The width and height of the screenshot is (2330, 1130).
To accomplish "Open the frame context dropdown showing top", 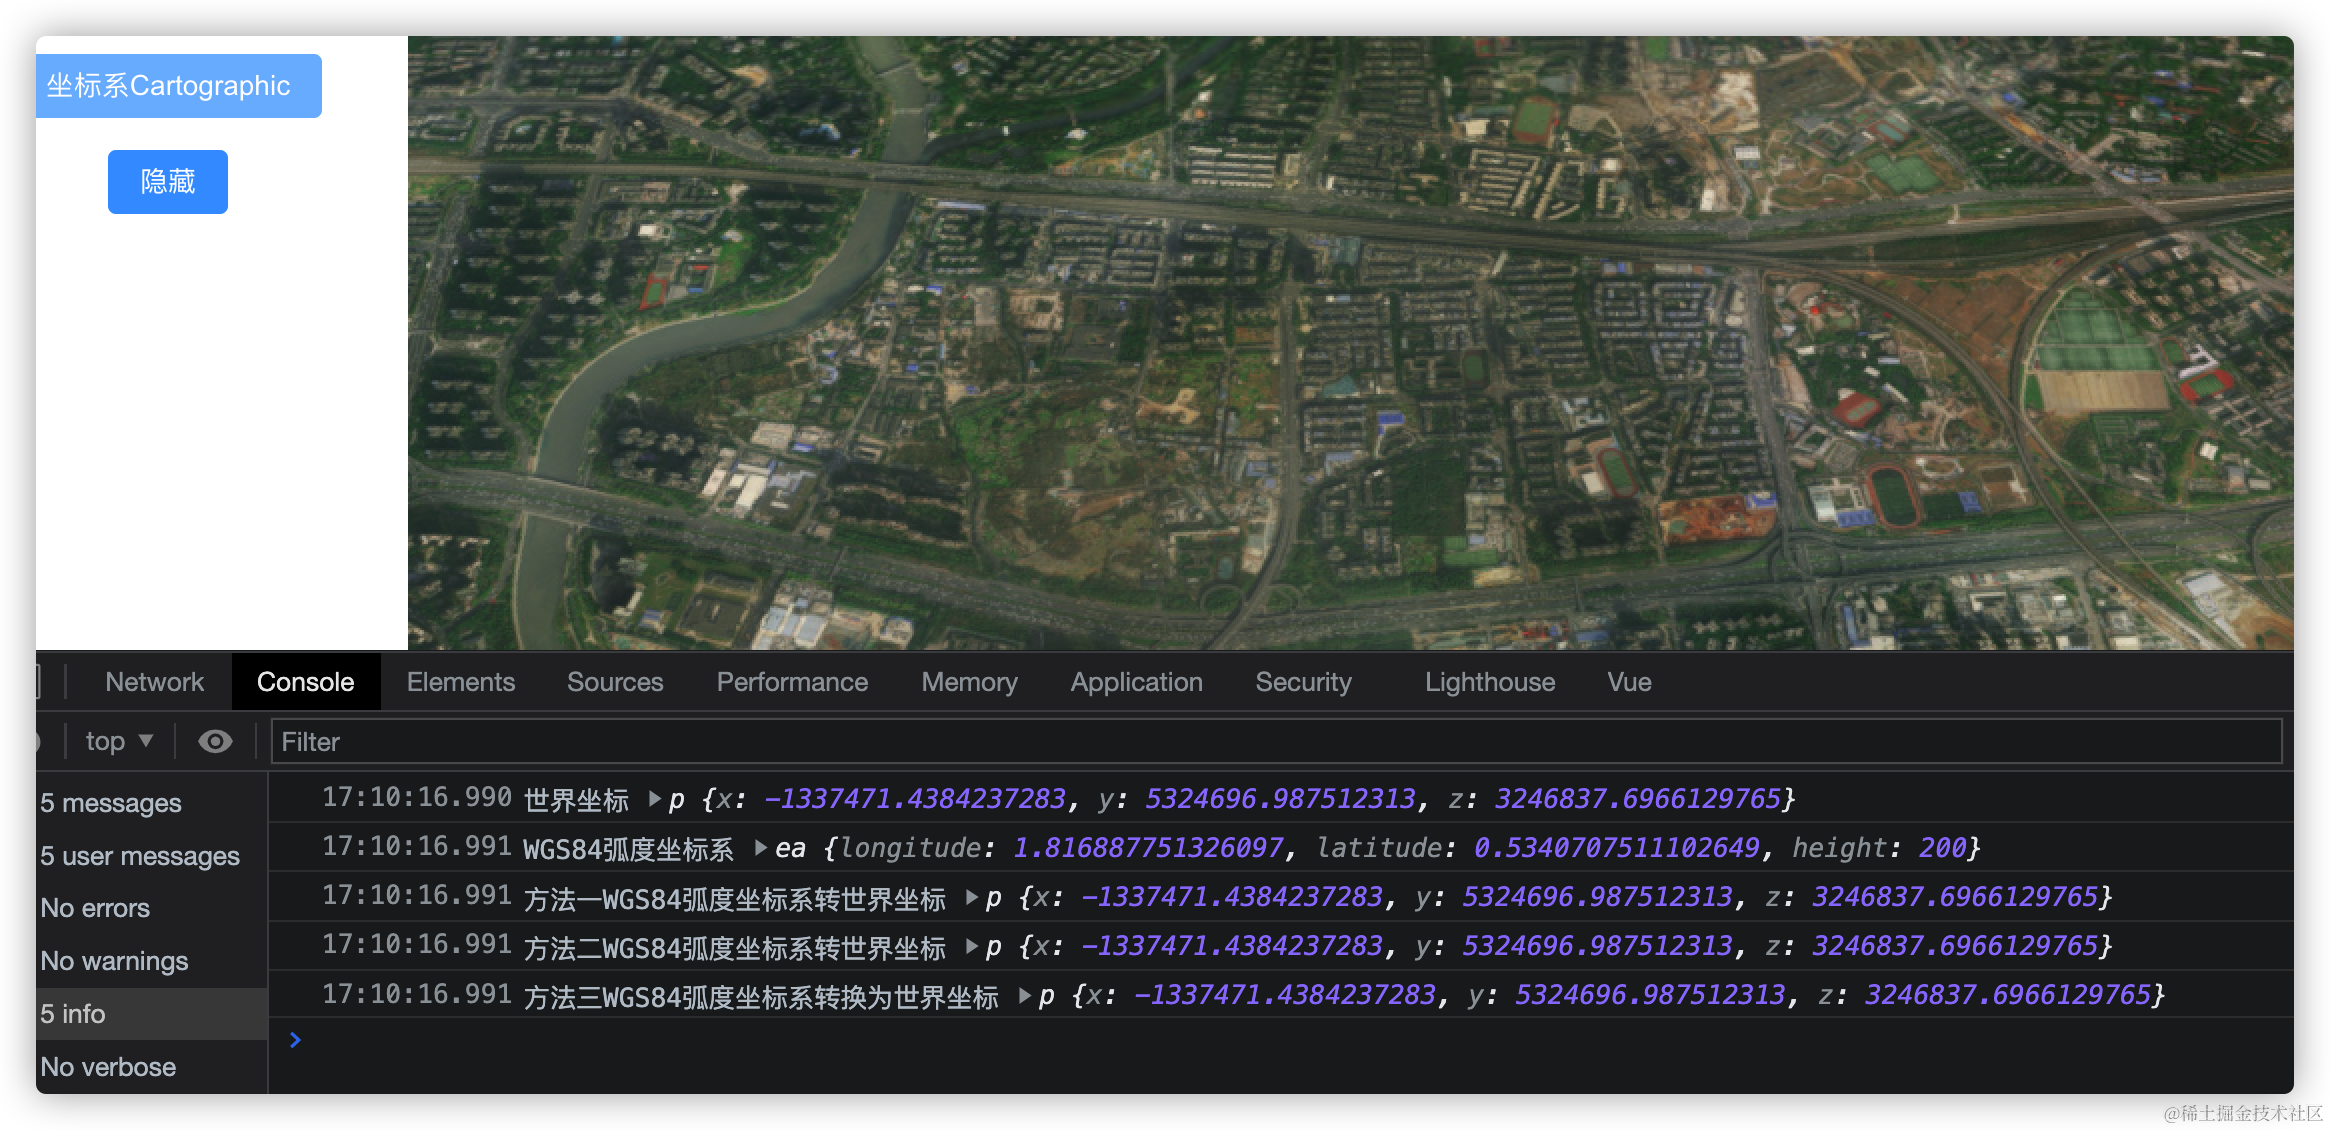I will [x=117, y=741].
